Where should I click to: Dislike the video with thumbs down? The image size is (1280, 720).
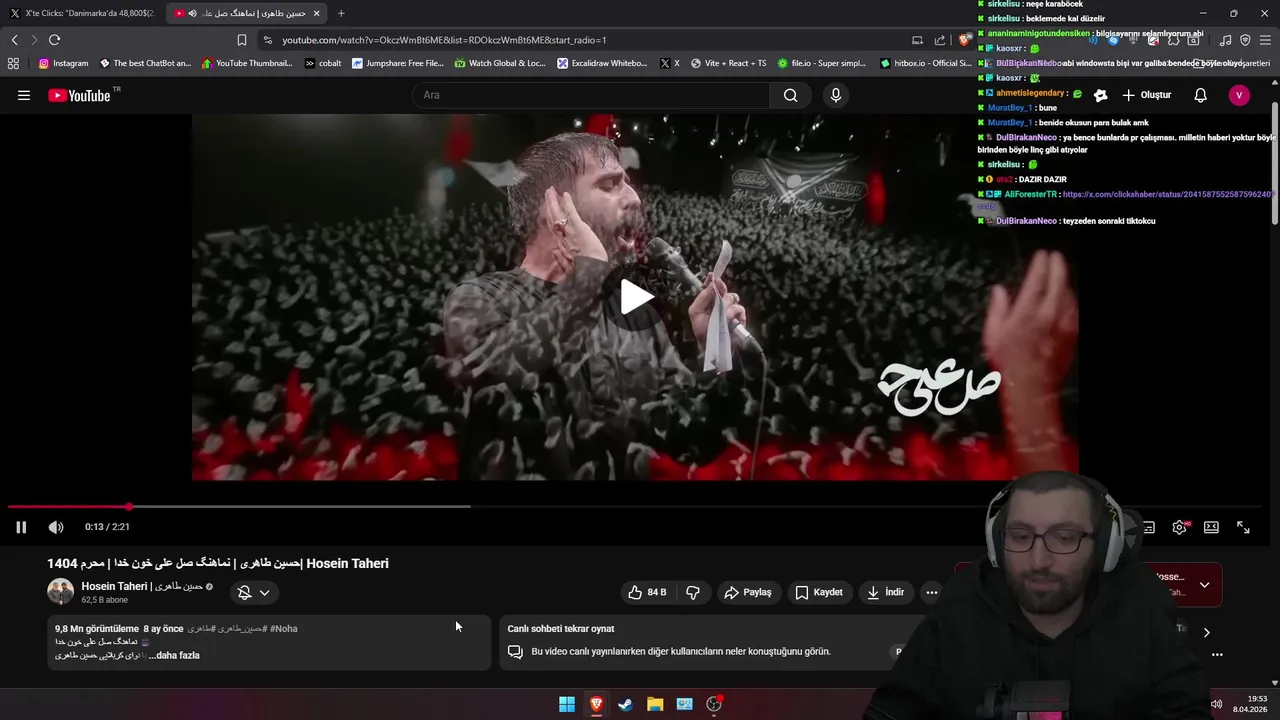pos(693,592)
